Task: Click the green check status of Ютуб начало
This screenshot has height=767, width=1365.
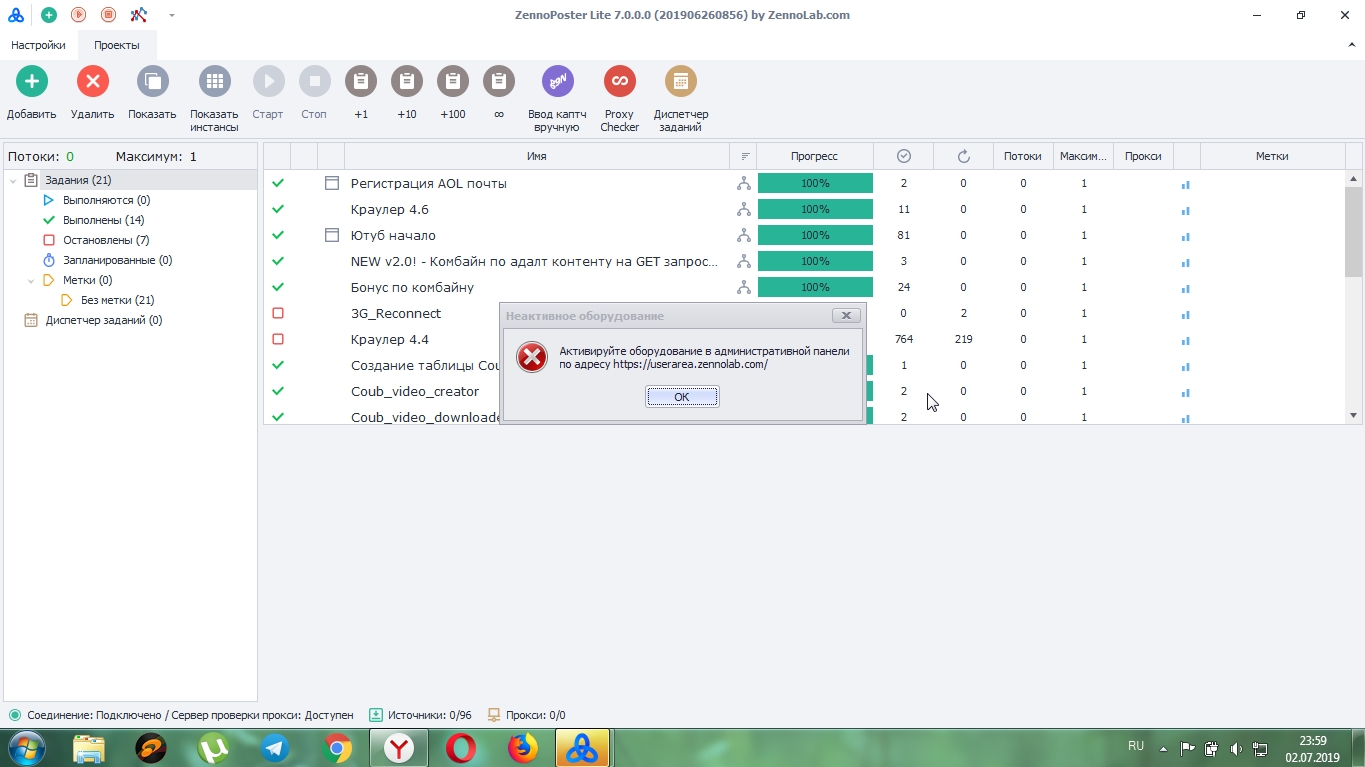Action: [x=278, y=235]
